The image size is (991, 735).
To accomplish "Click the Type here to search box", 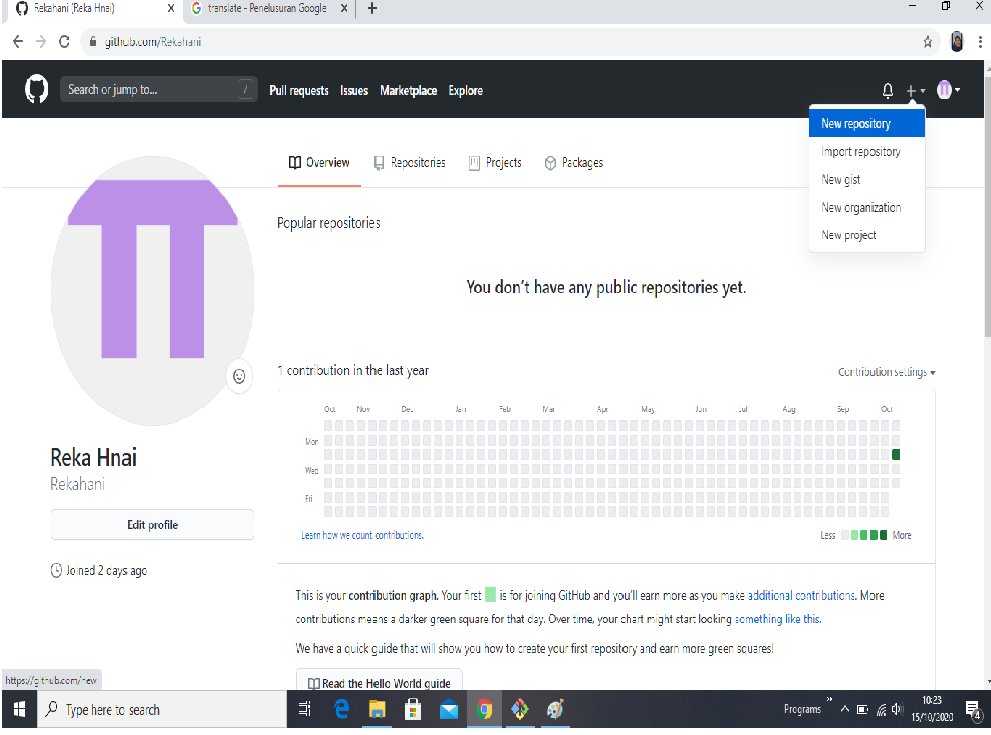I will click(x=162, y=709).
